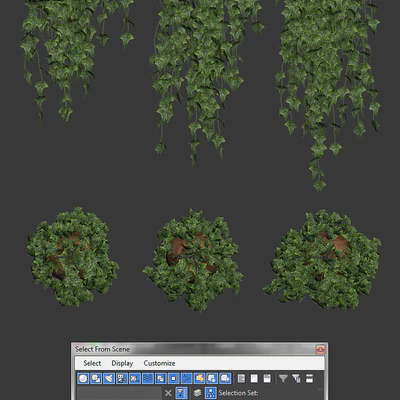This screenshot has height=400, width=400.
Task: Click the Sort by Hierarchy icon
Action: 211,393
